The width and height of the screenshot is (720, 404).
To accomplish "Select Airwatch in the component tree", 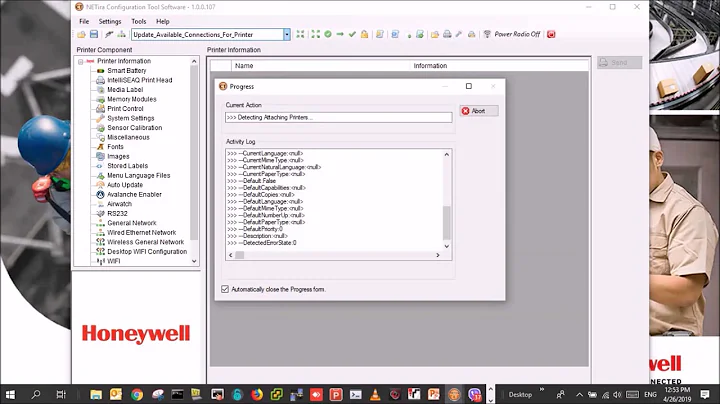I will (x=119, y=204).
